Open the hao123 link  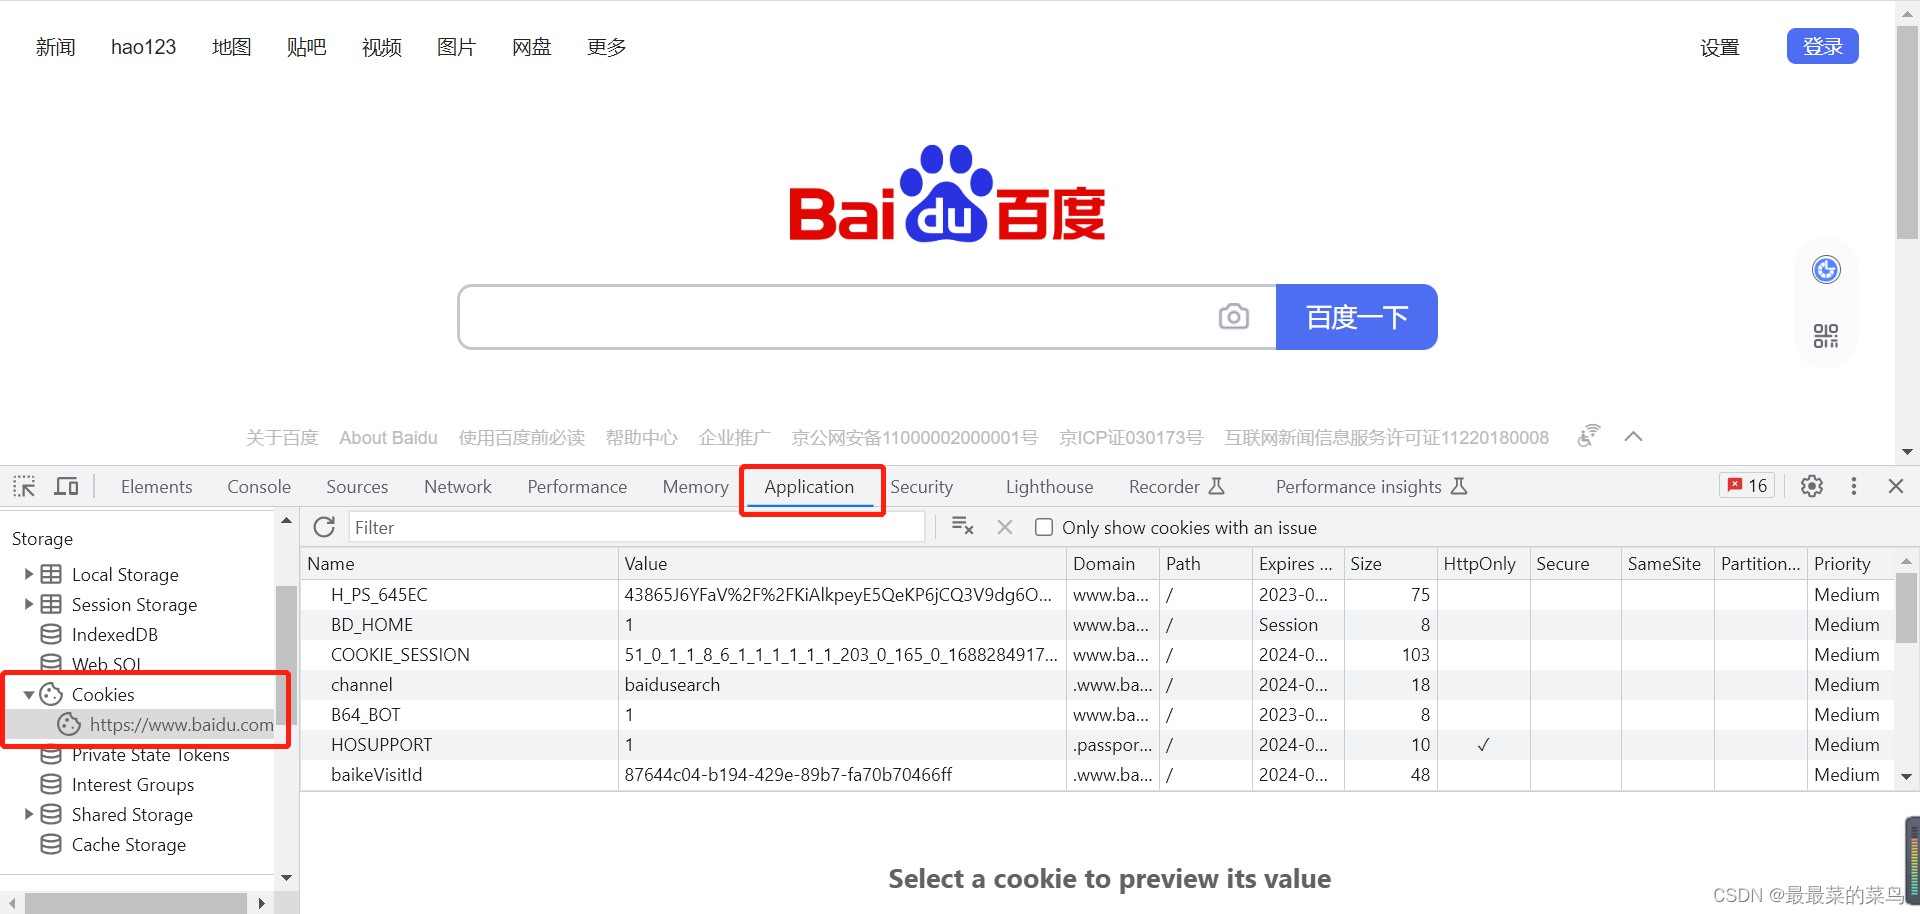click(143, 47)
